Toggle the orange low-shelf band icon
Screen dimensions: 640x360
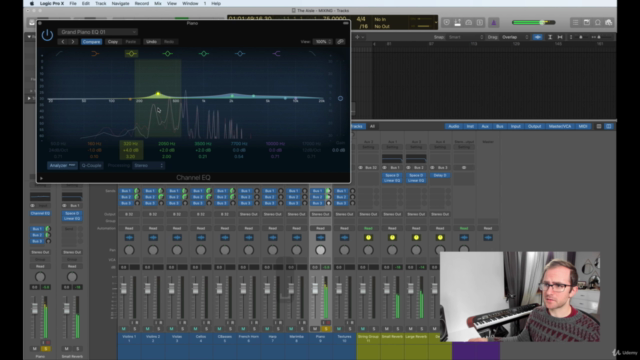coord(95,53)
